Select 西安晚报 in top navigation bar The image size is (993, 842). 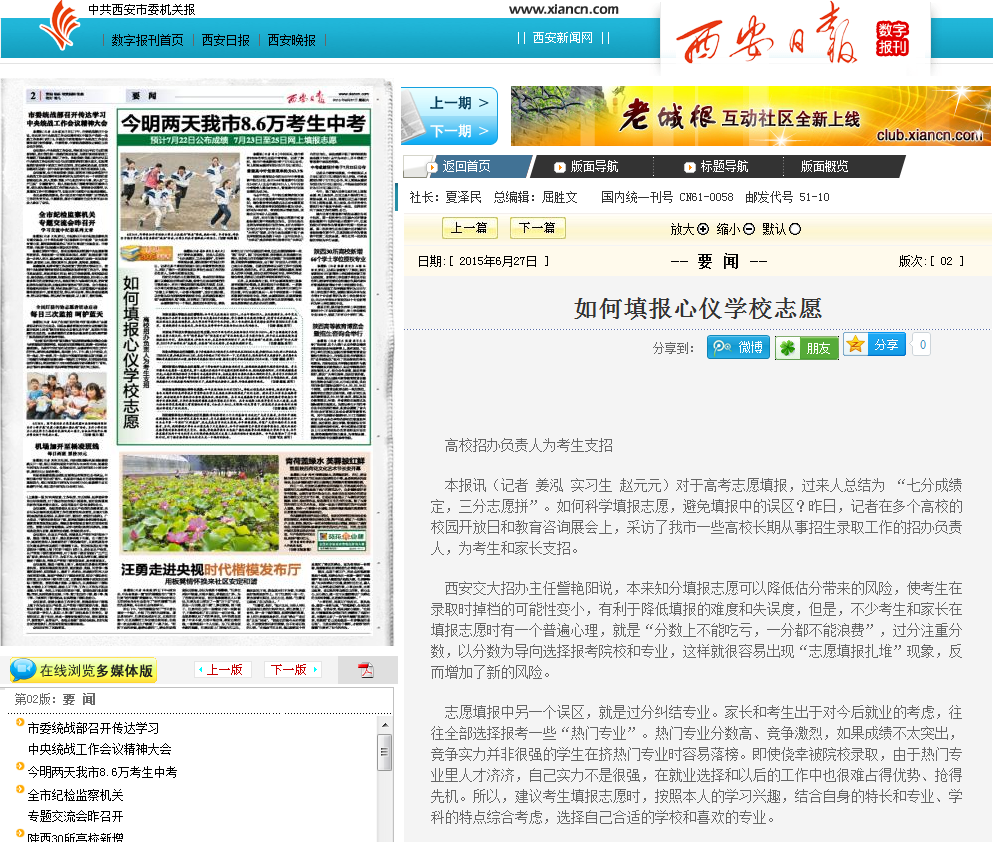pyautogui.click(x=291, y=40)
